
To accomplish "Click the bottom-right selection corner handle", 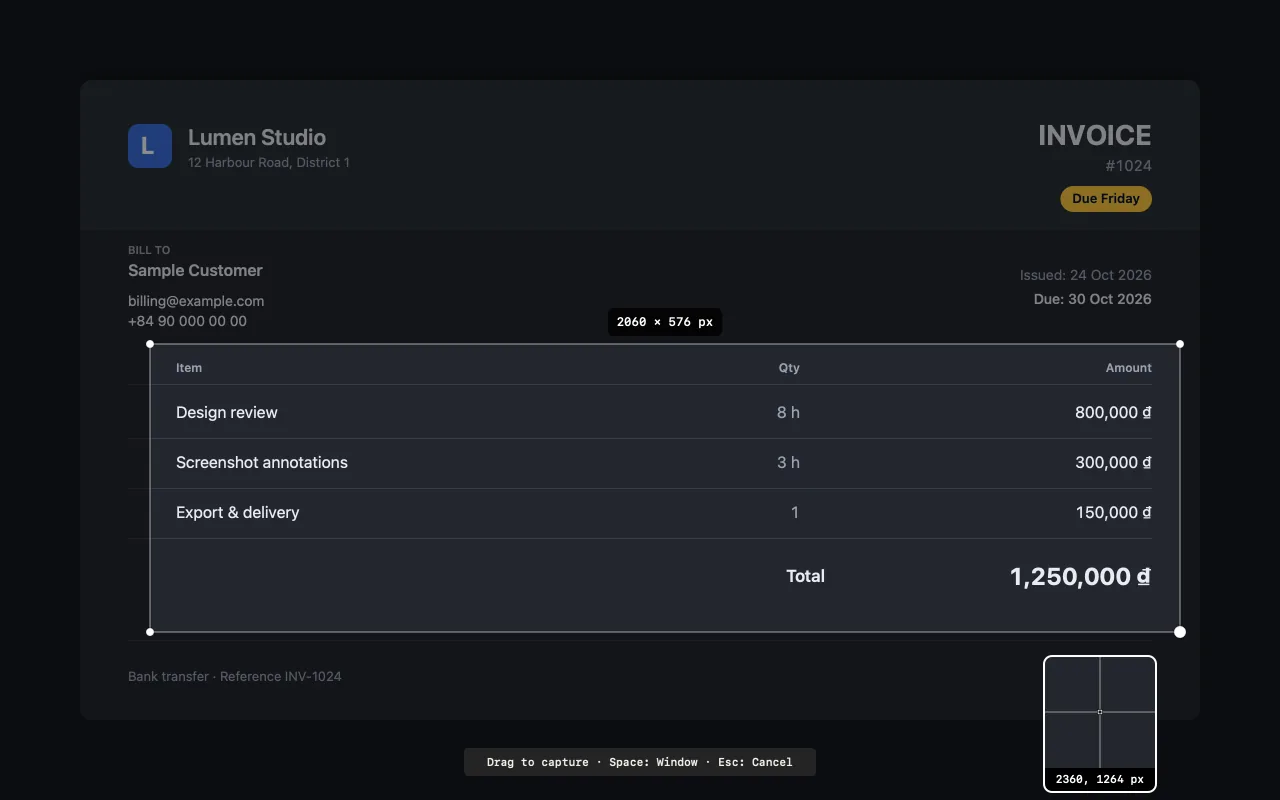I will (1180, 632).
